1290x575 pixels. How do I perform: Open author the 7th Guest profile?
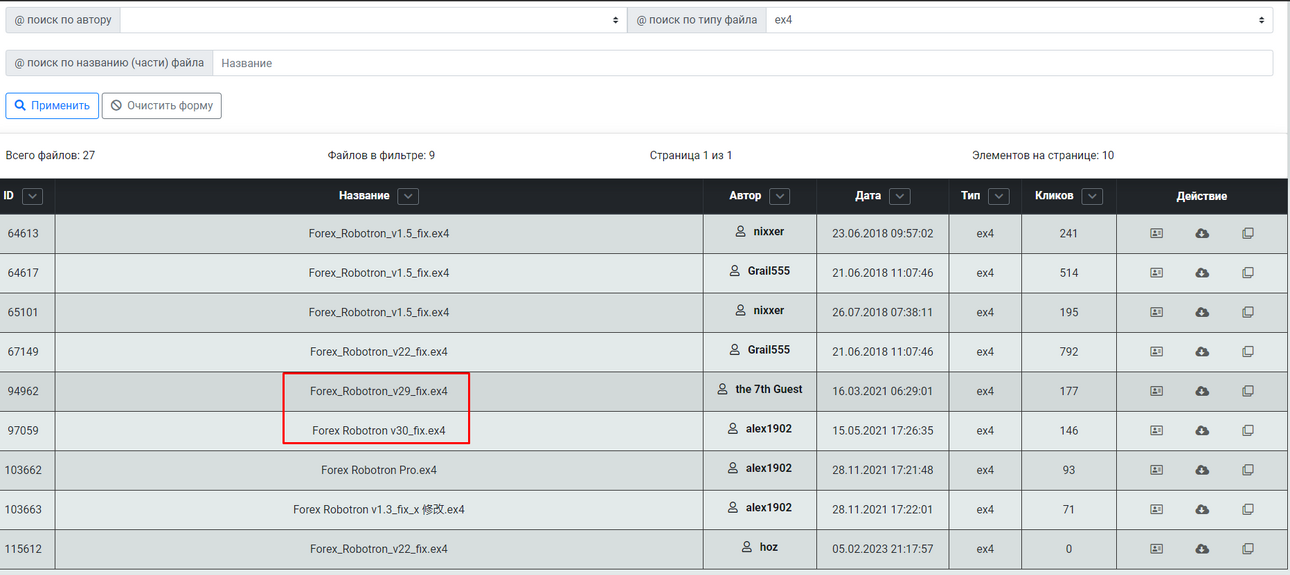(768, 389)
